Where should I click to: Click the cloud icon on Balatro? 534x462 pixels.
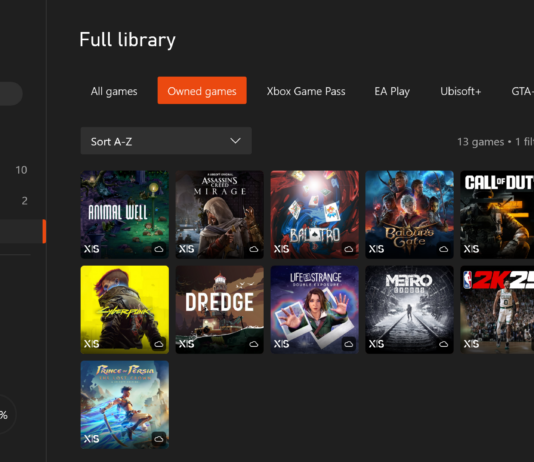tap(349, 249)
